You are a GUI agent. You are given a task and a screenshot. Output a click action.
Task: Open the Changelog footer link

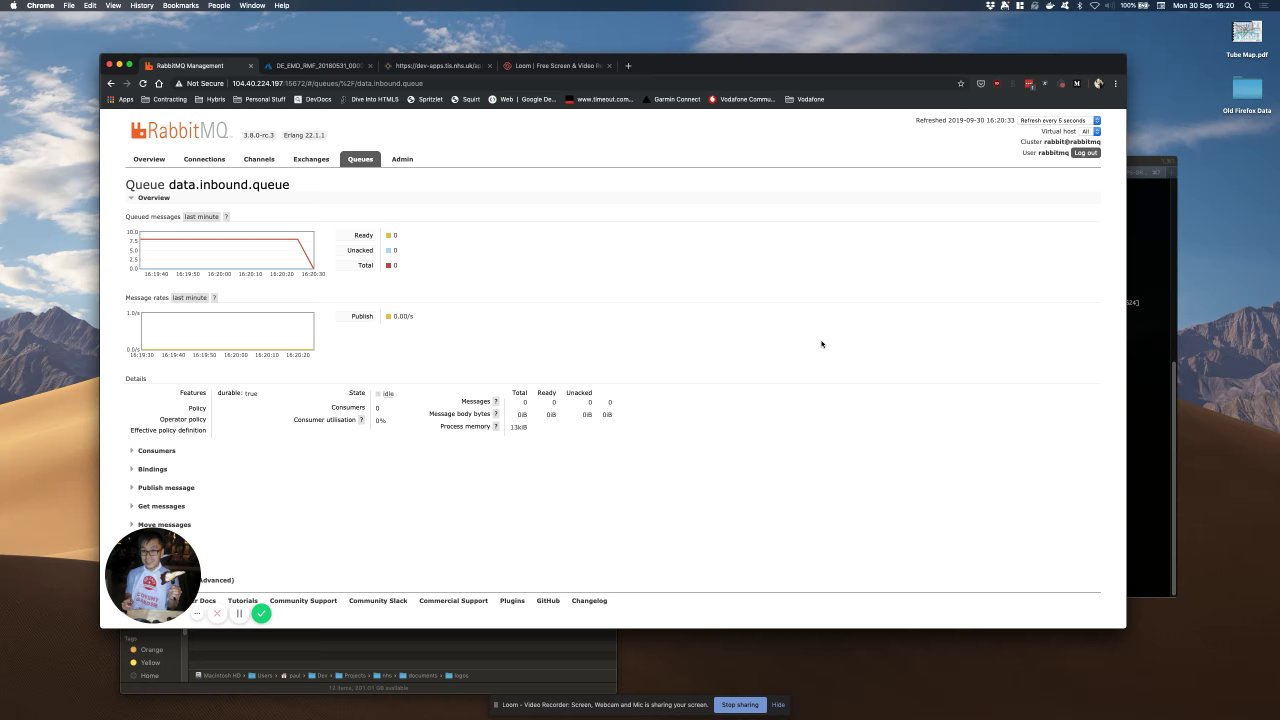click(589, 601)
